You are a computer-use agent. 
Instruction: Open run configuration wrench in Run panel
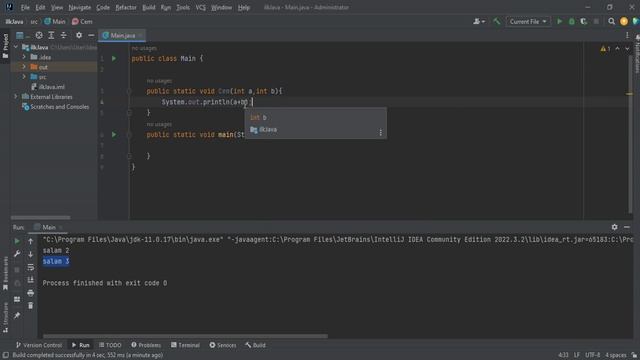click(17, 254)
